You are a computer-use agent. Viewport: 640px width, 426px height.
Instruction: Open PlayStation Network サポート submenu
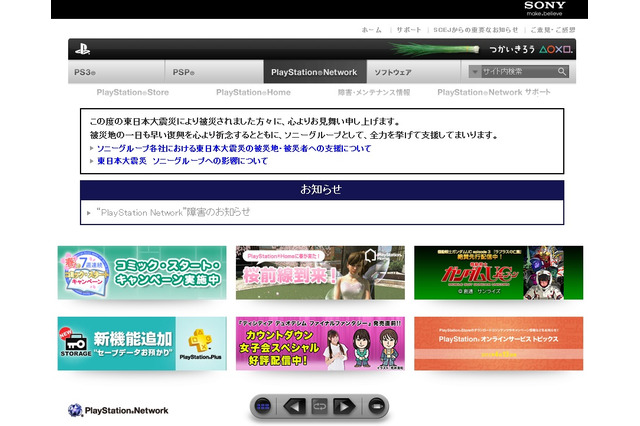tap(493, 92)
